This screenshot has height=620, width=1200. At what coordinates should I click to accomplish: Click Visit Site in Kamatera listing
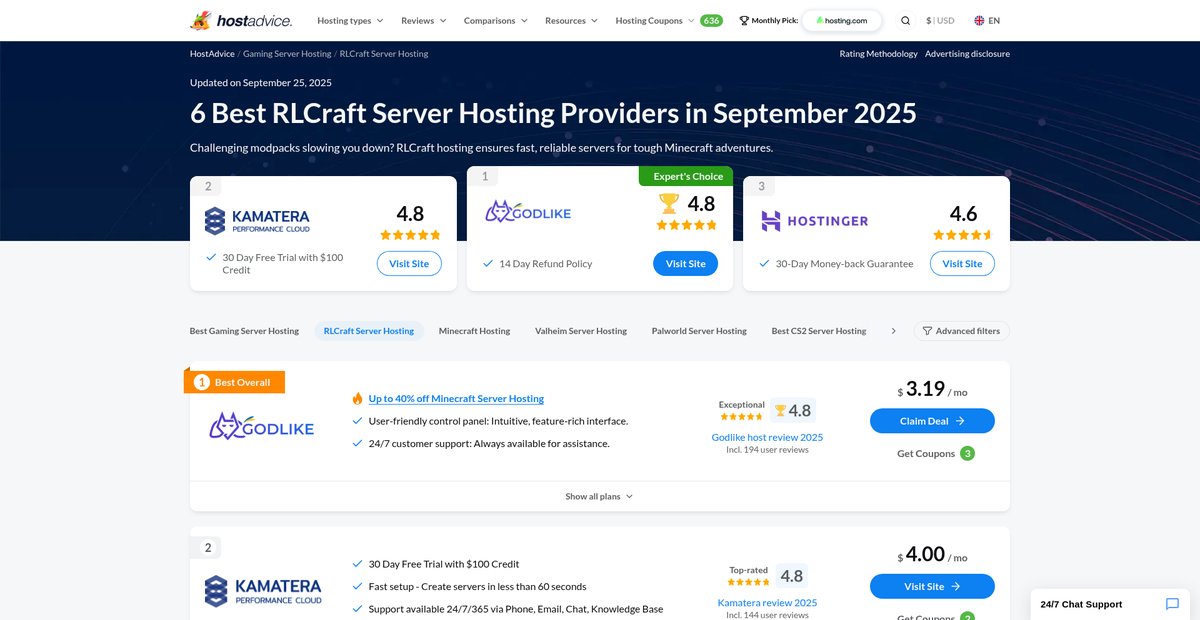coord(932,587)
